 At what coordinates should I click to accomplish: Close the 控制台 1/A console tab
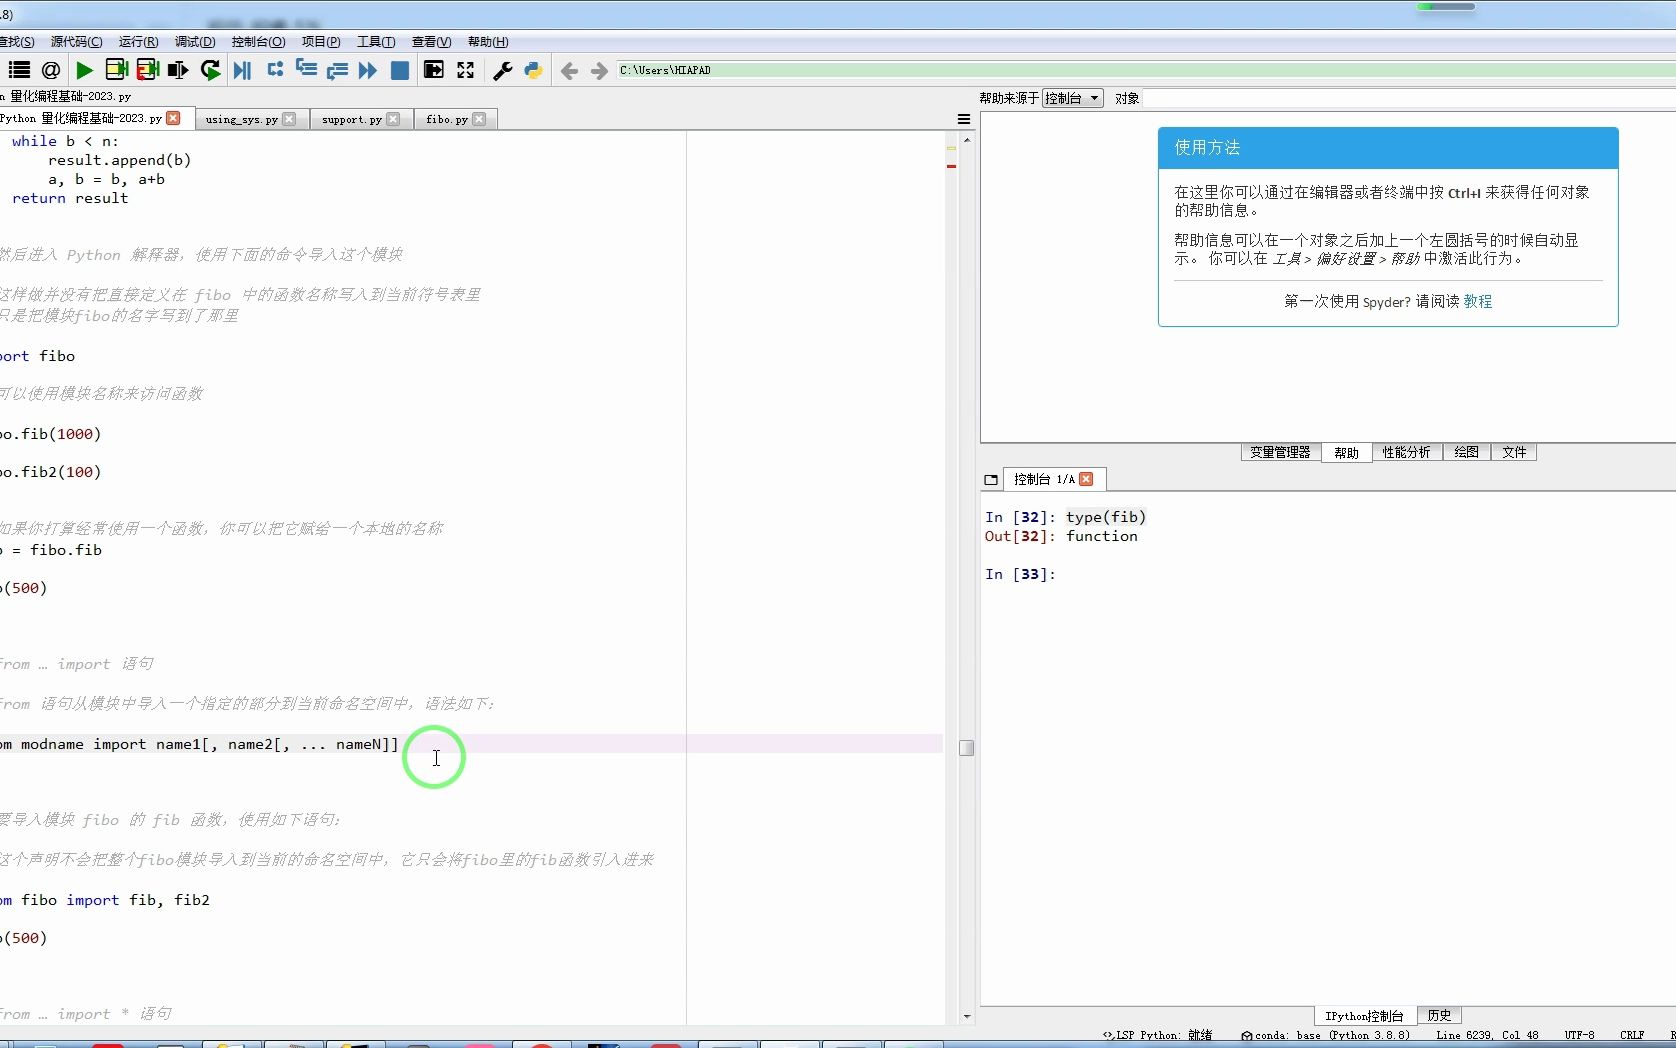point(1086,479)
